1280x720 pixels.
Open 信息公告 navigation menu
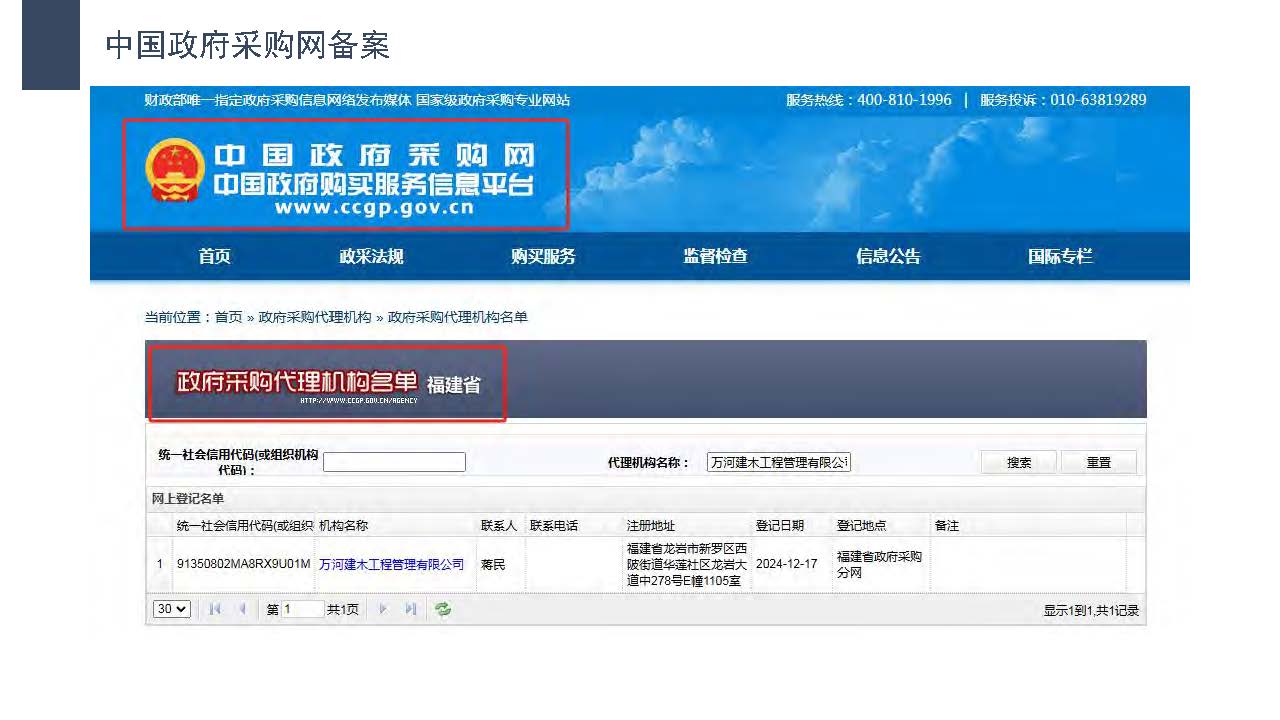888,257
